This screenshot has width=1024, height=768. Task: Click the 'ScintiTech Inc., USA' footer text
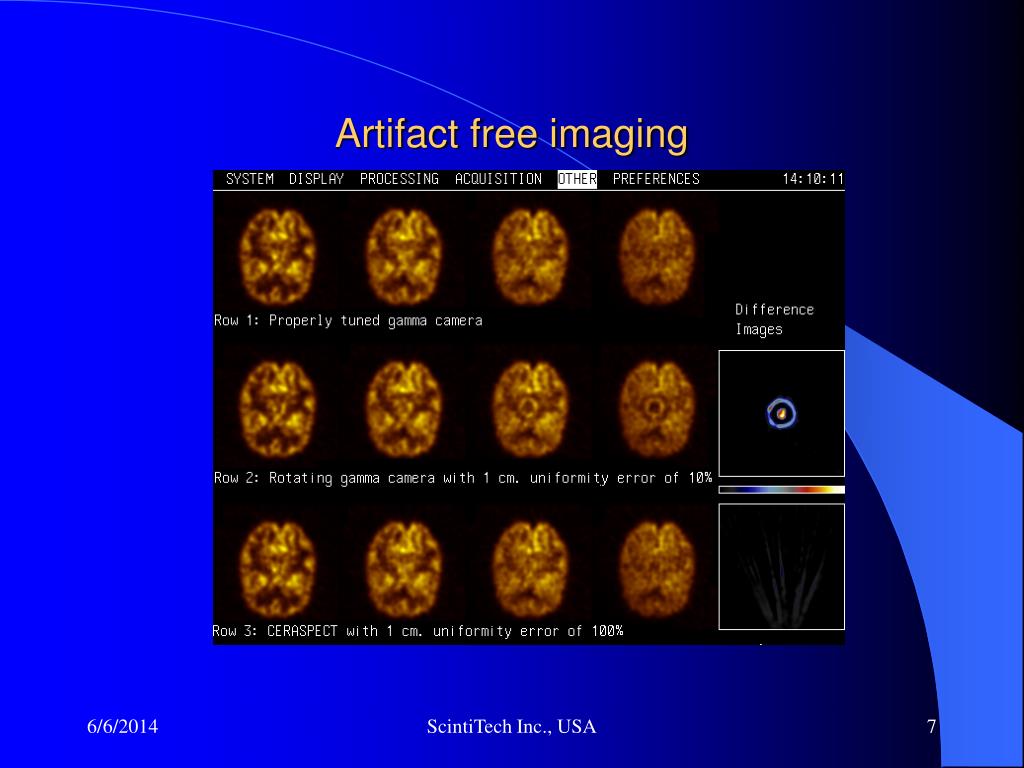pyautogui.click(x=511, y=726)
